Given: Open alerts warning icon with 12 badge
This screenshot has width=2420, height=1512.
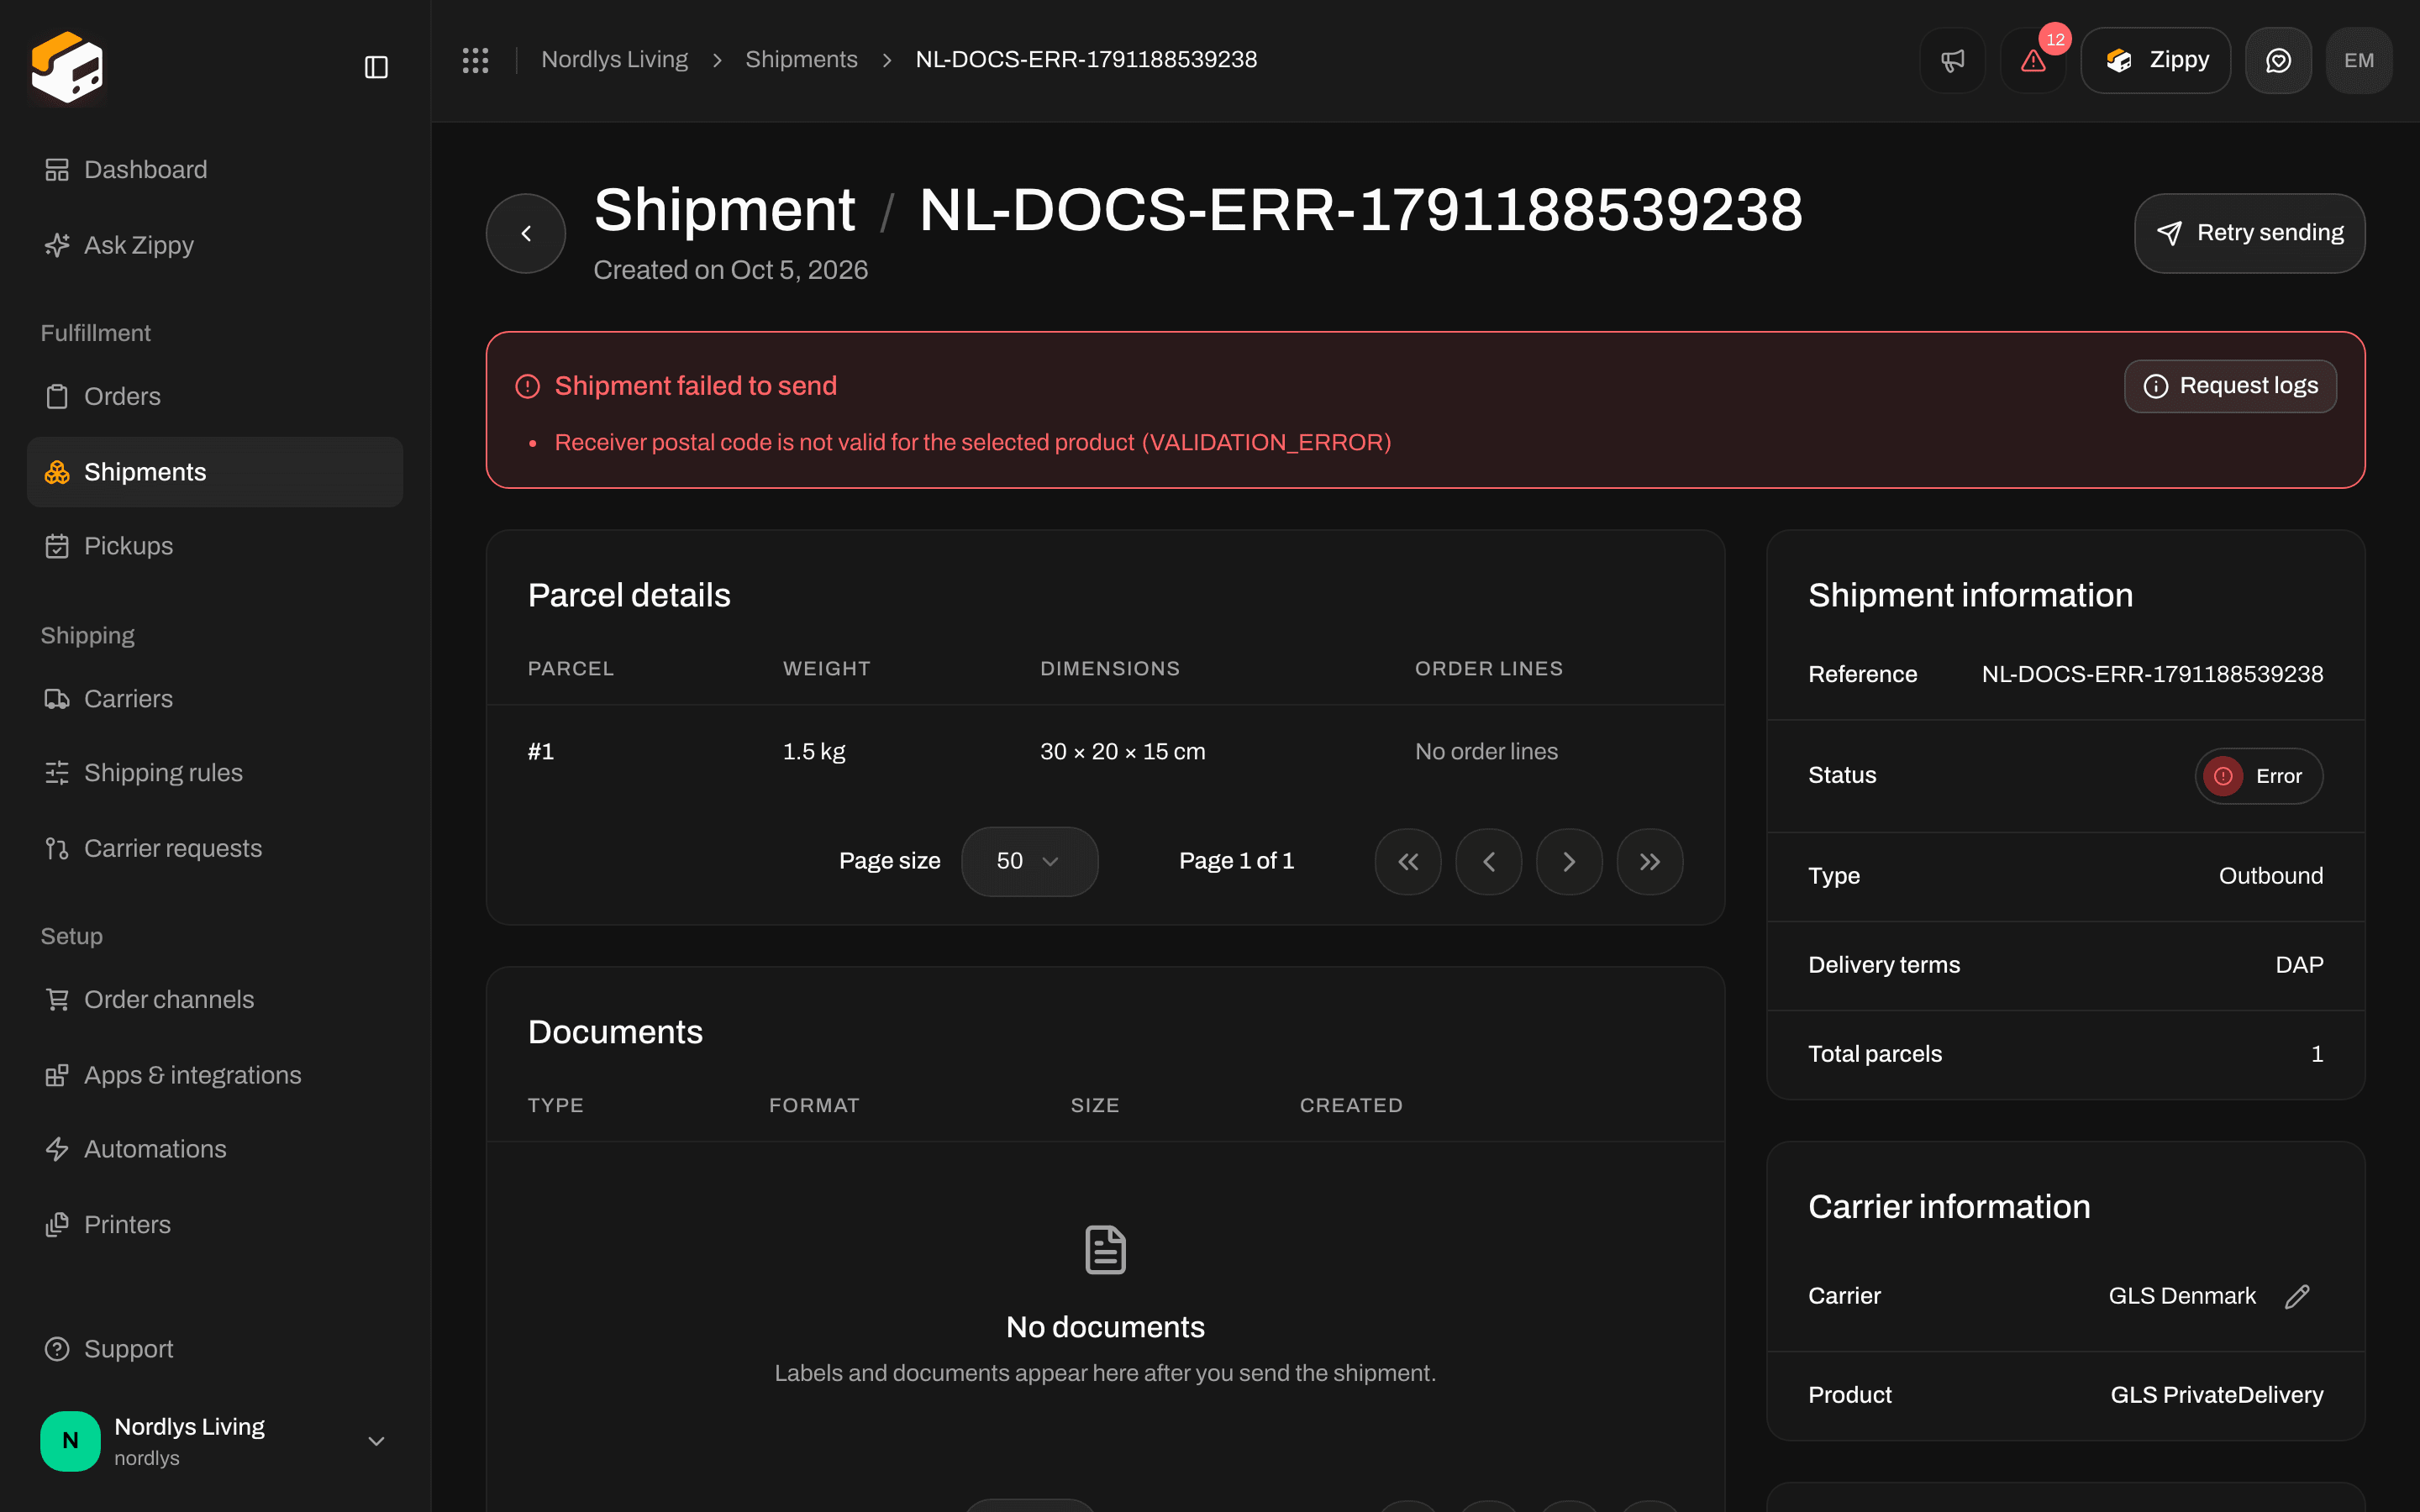Looking at the screenshot, I should 2033,60.
